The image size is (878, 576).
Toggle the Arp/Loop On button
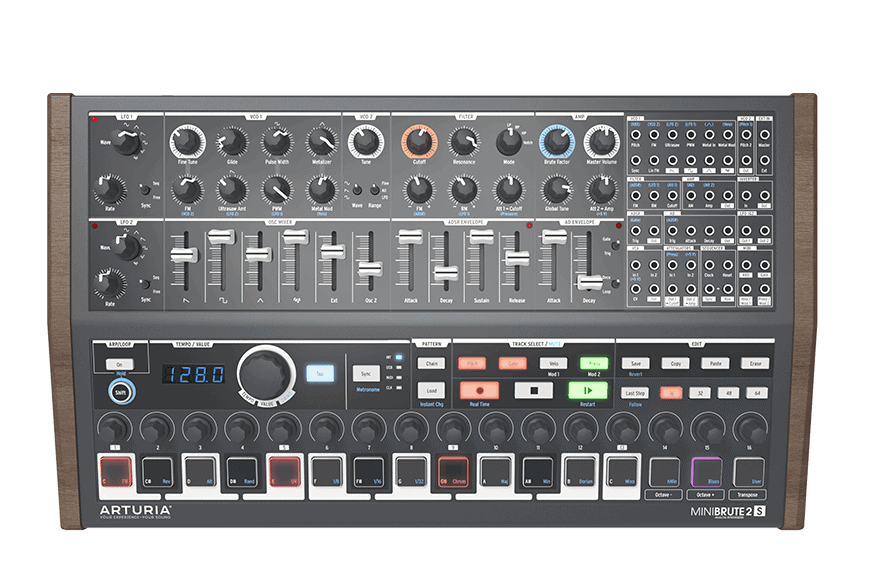(x=119, y=364)
